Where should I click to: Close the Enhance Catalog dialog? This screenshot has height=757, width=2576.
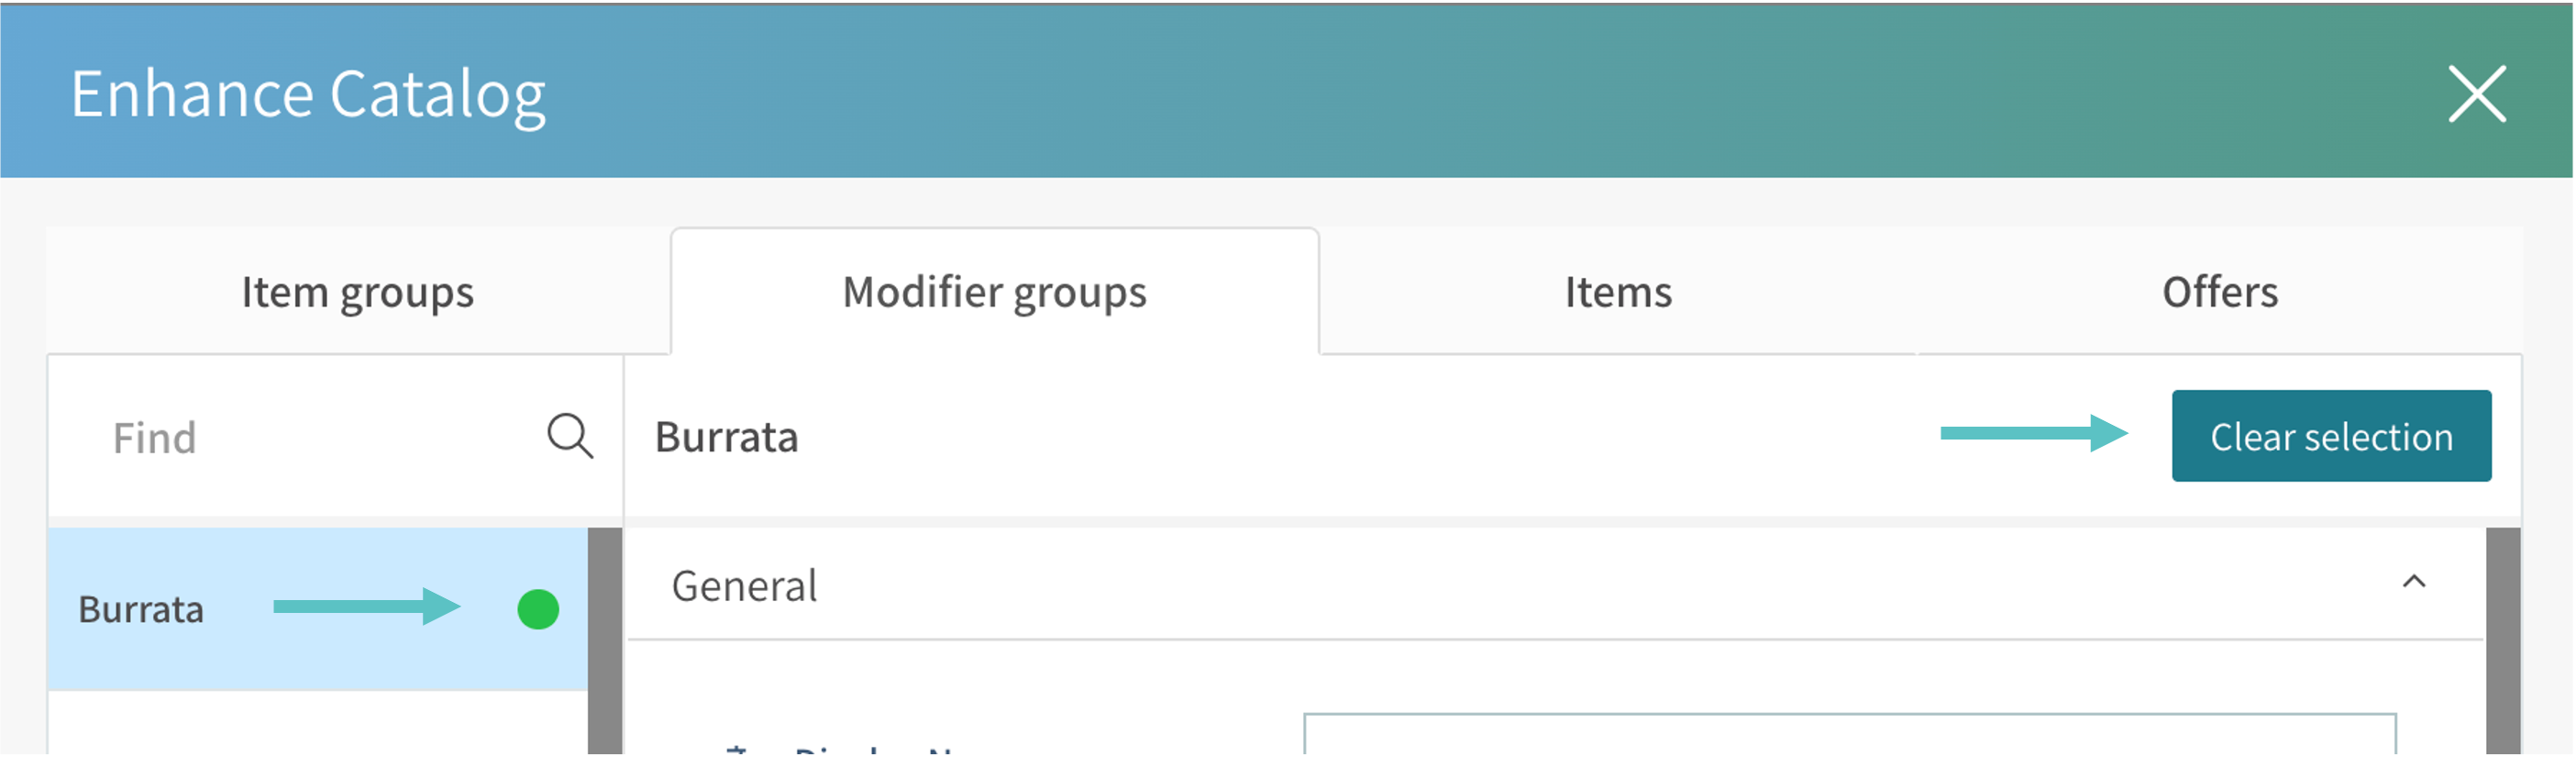(x=2477, y=94)
